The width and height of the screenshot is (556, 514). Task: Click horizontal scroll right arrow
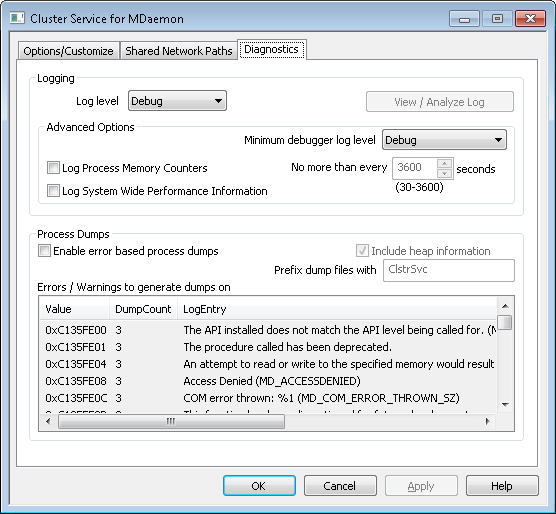pyautogui.click(x=488, y=421)
